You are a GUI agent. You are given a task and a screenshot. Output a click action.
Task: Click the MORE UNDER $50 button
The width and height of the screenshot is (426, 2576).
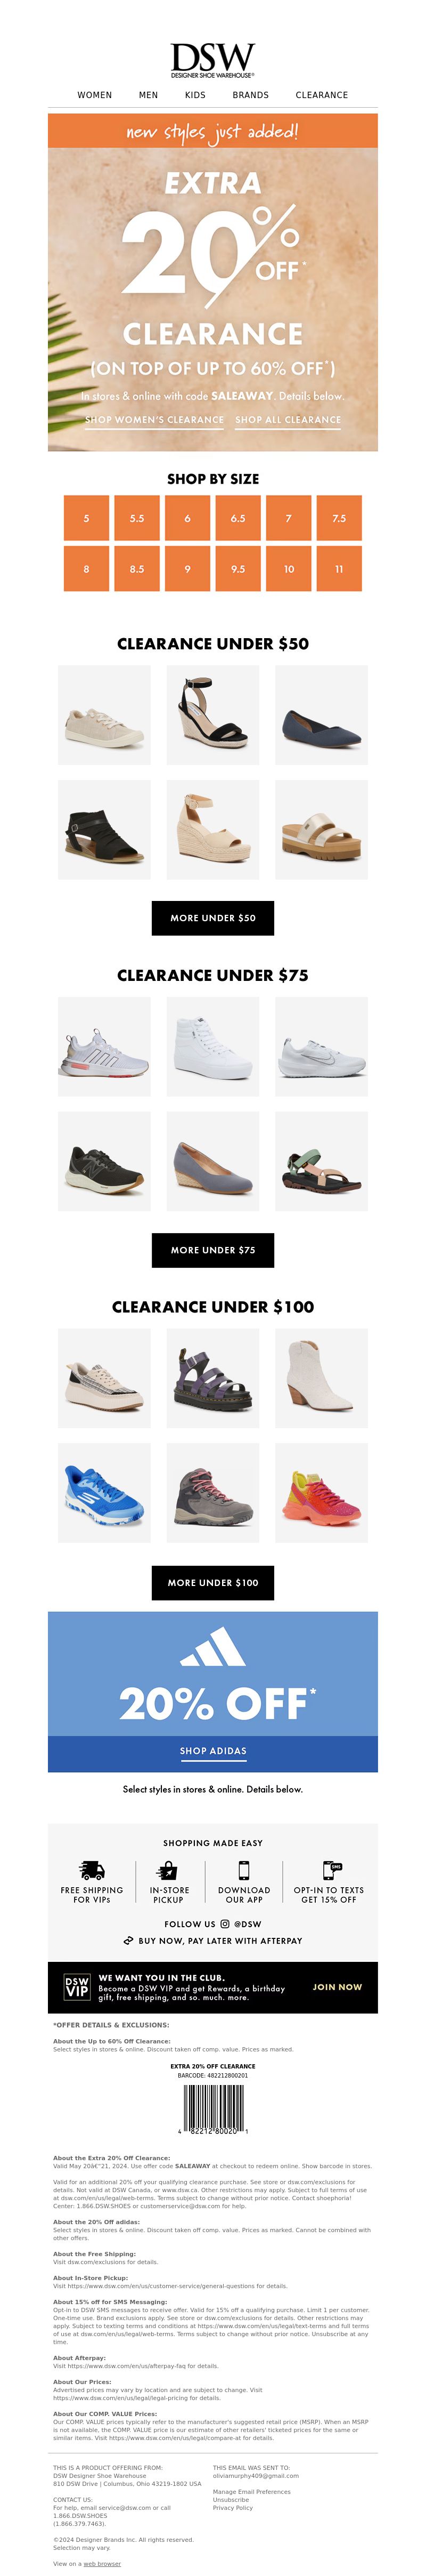pos(213,917)
